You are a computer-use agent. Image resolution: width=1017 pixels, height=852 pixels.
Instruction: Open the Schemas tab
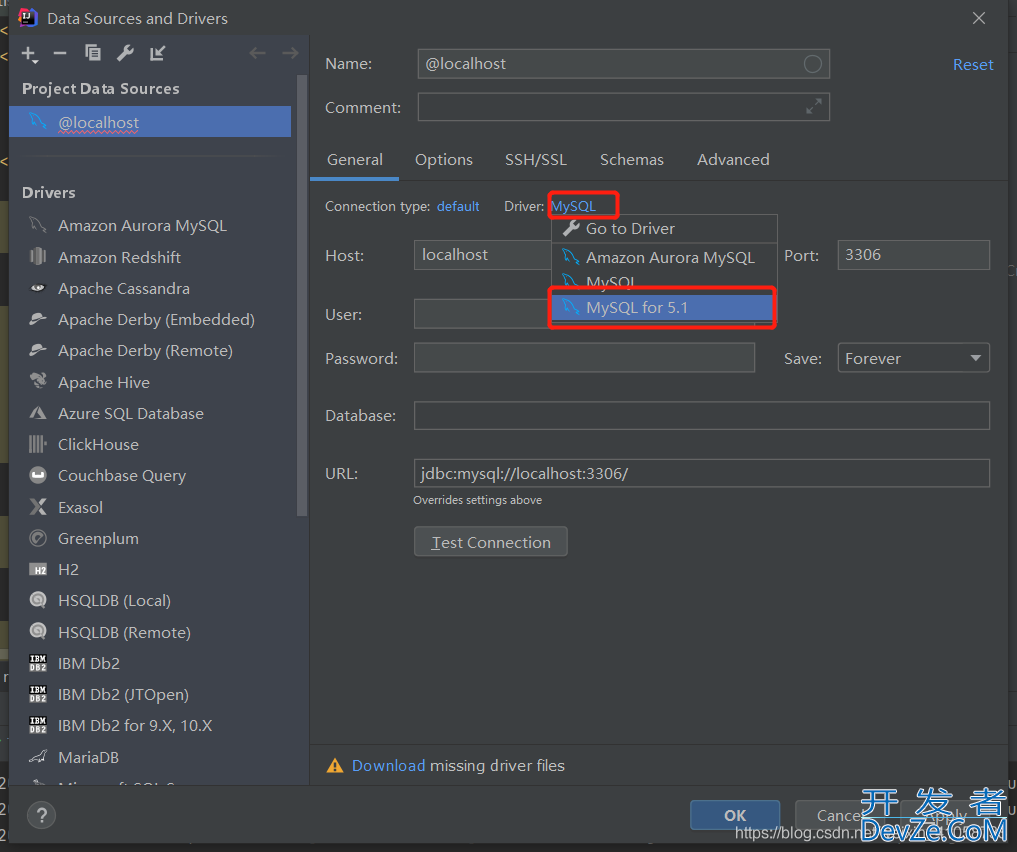632,160
